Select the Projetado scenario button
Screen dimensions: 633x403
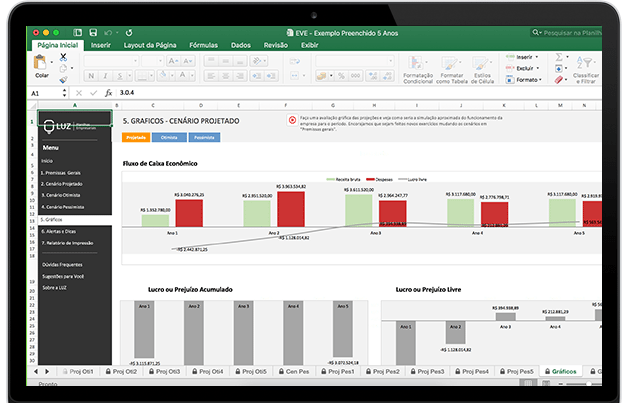click(135, 138)
